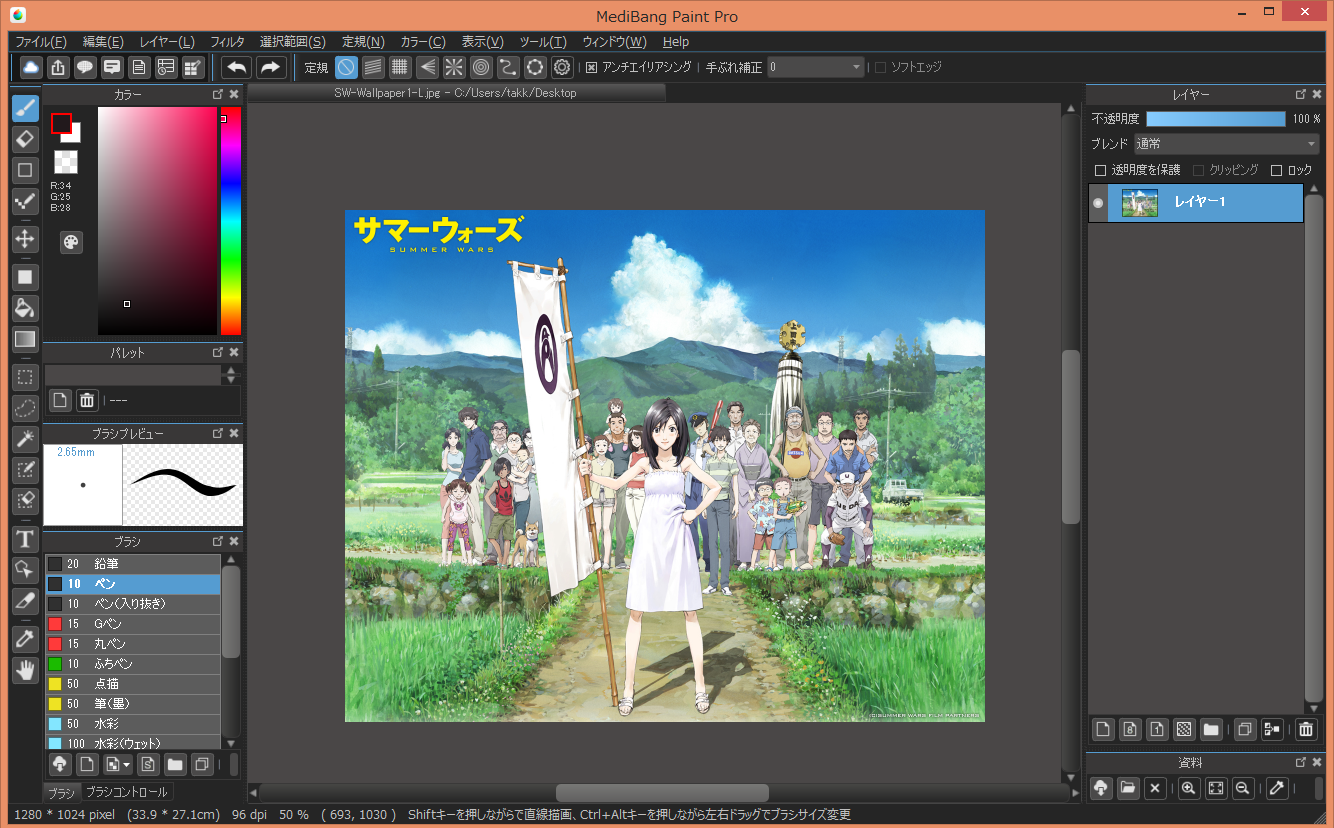
Task: Open the 編集 menu
Action: [103, 42]
